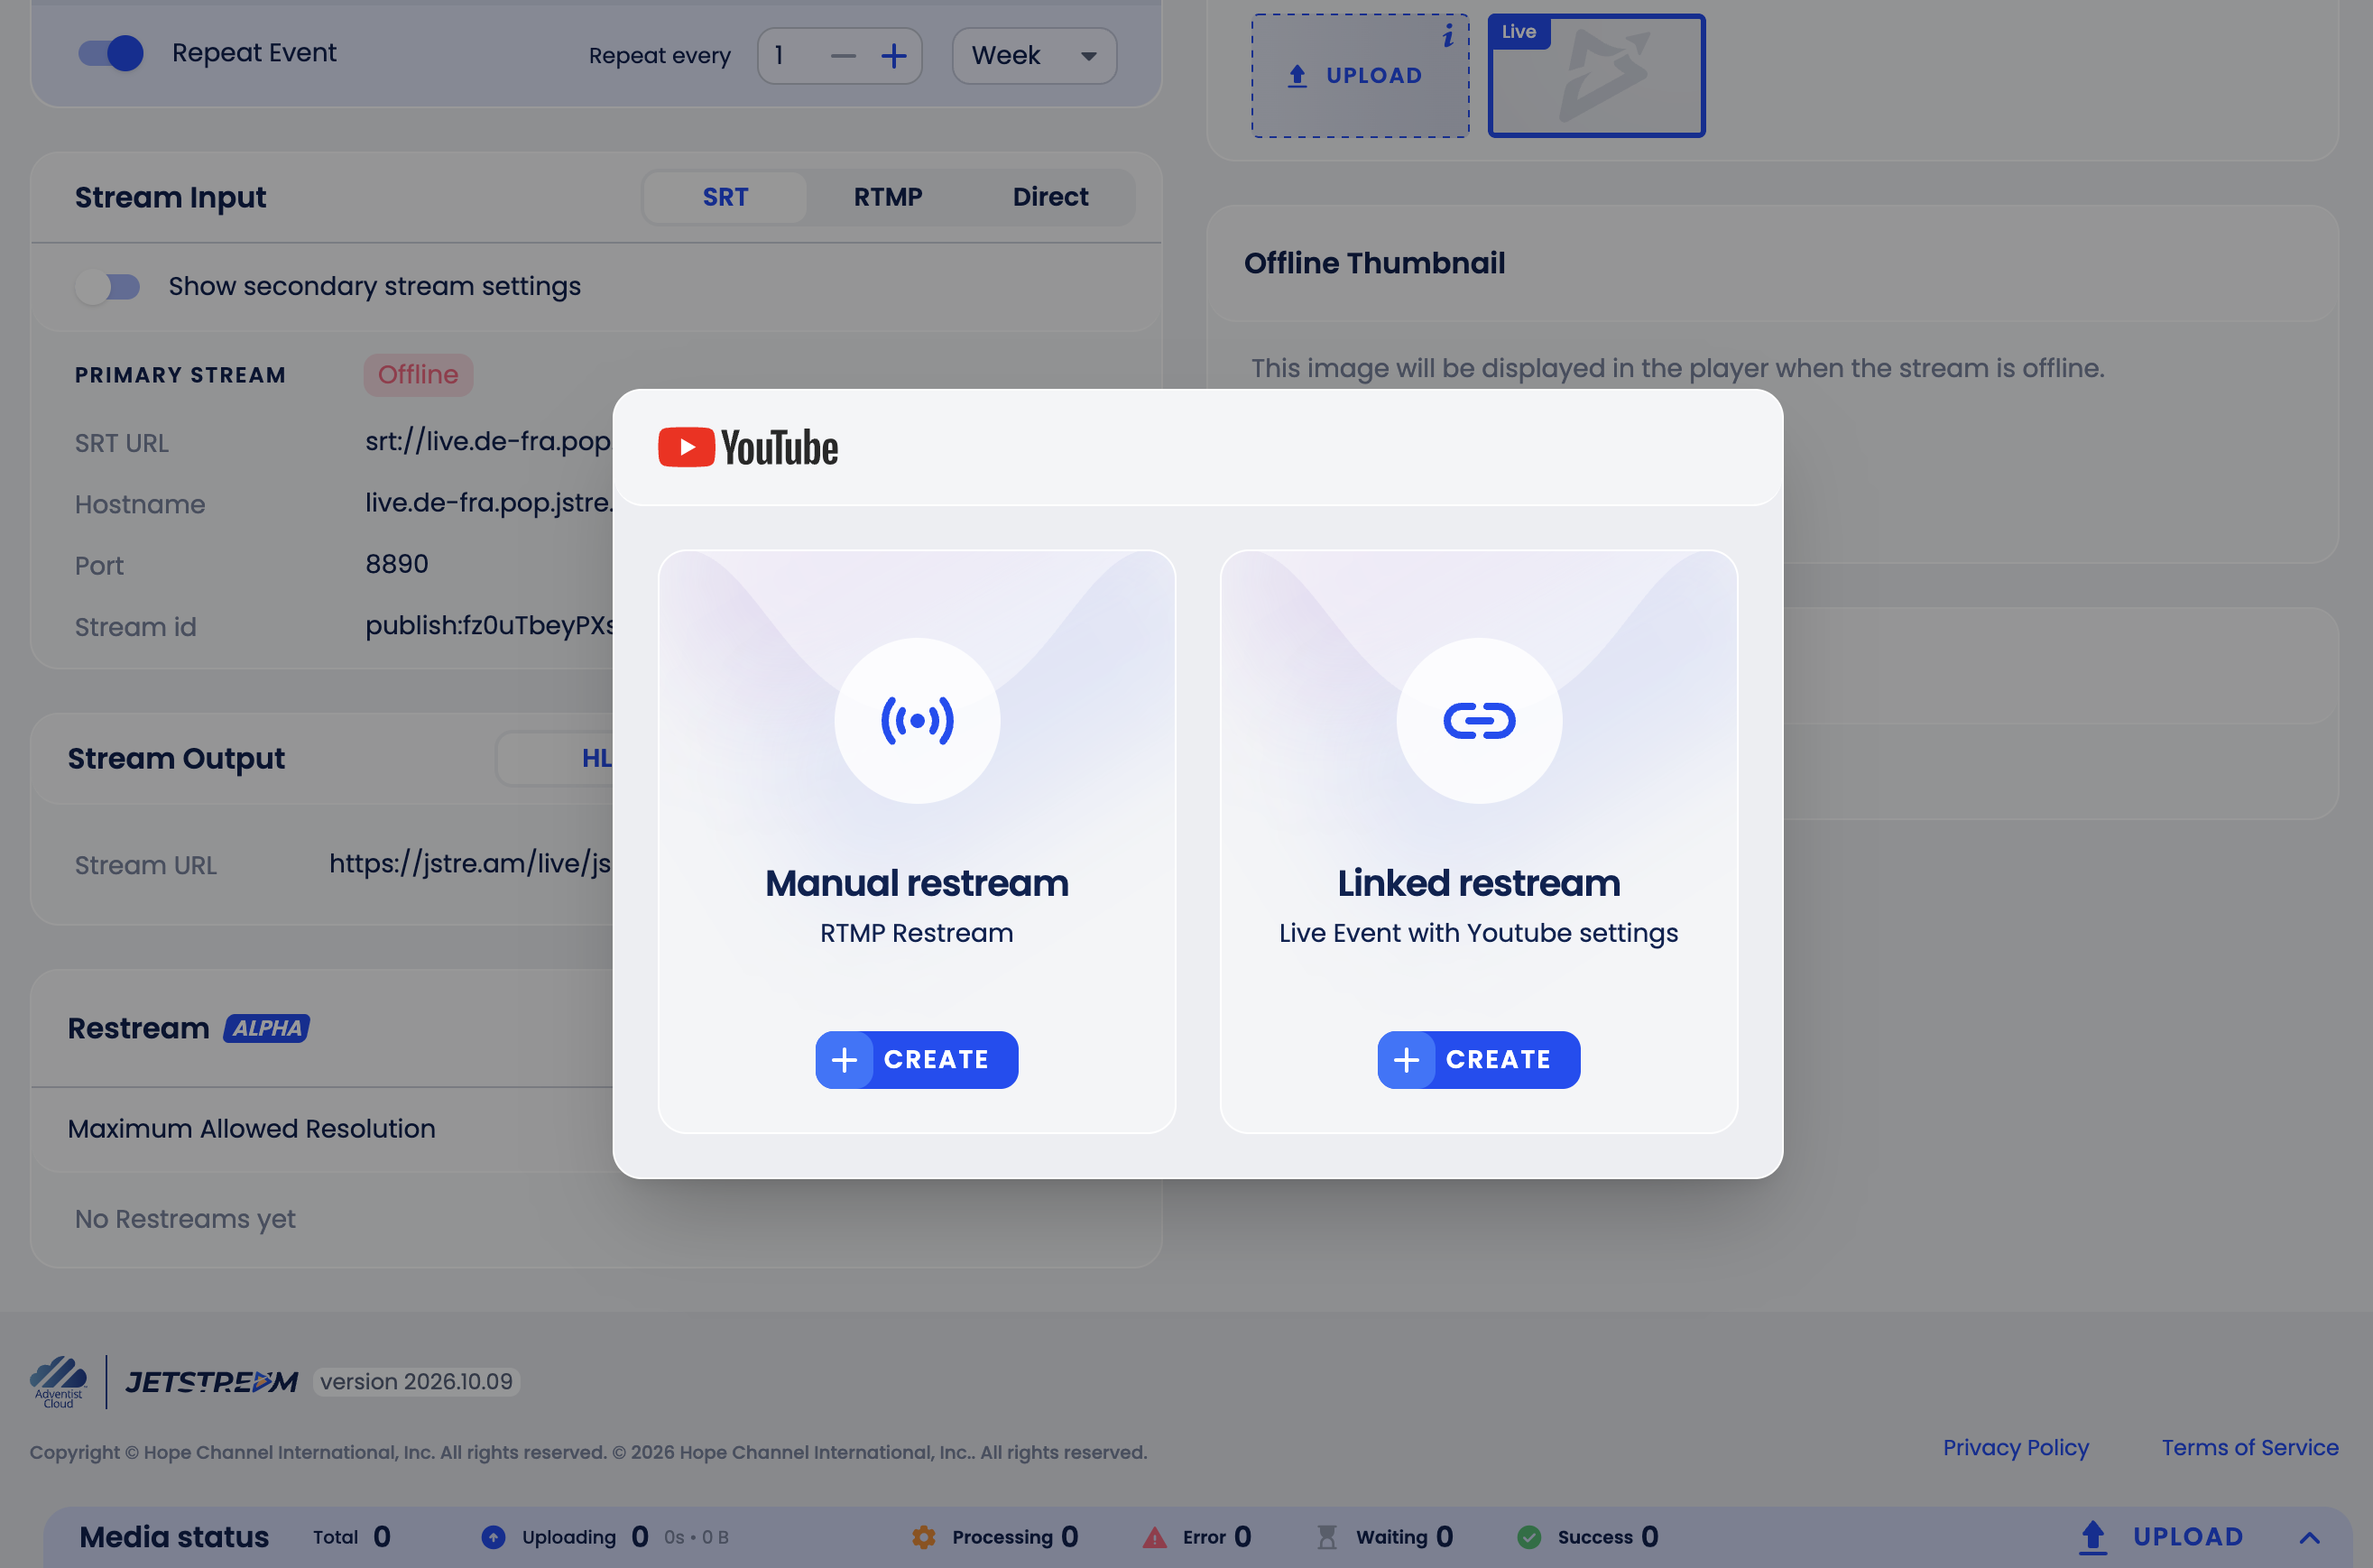Click the Waiting hourglass icon
This screenshot has height=1568, width=2373.
pos(1327,1537)
